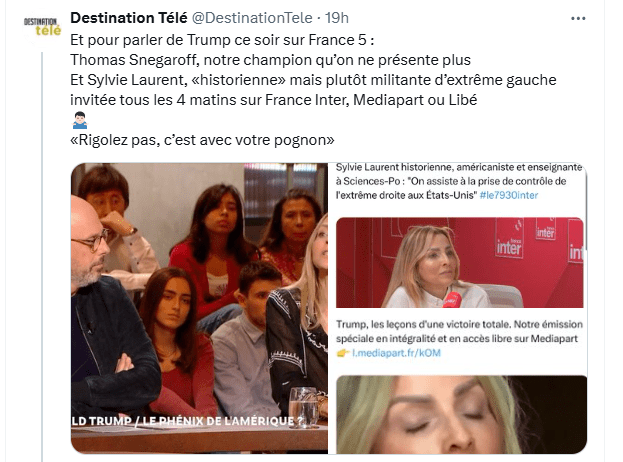Viewport: 623px width, 462px height.
Task: Click the quote «Rigolez pas, c'est avec votre pognon»
Action: pyautogui.click(x=202, y=140)
